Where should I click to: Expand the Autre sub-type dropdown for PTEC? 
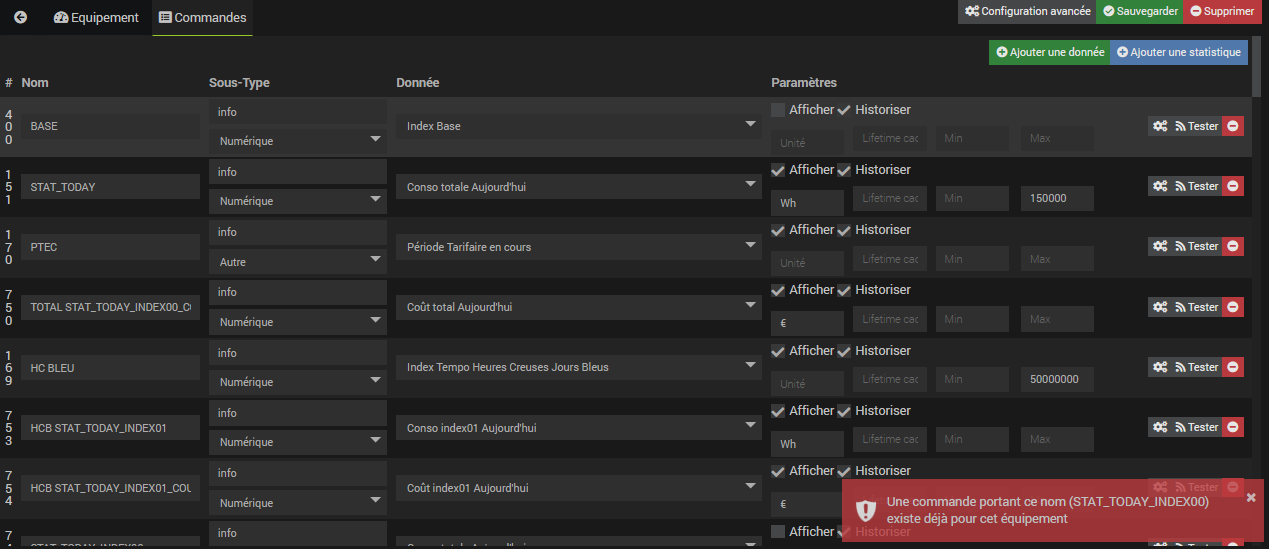pos(297,262)
